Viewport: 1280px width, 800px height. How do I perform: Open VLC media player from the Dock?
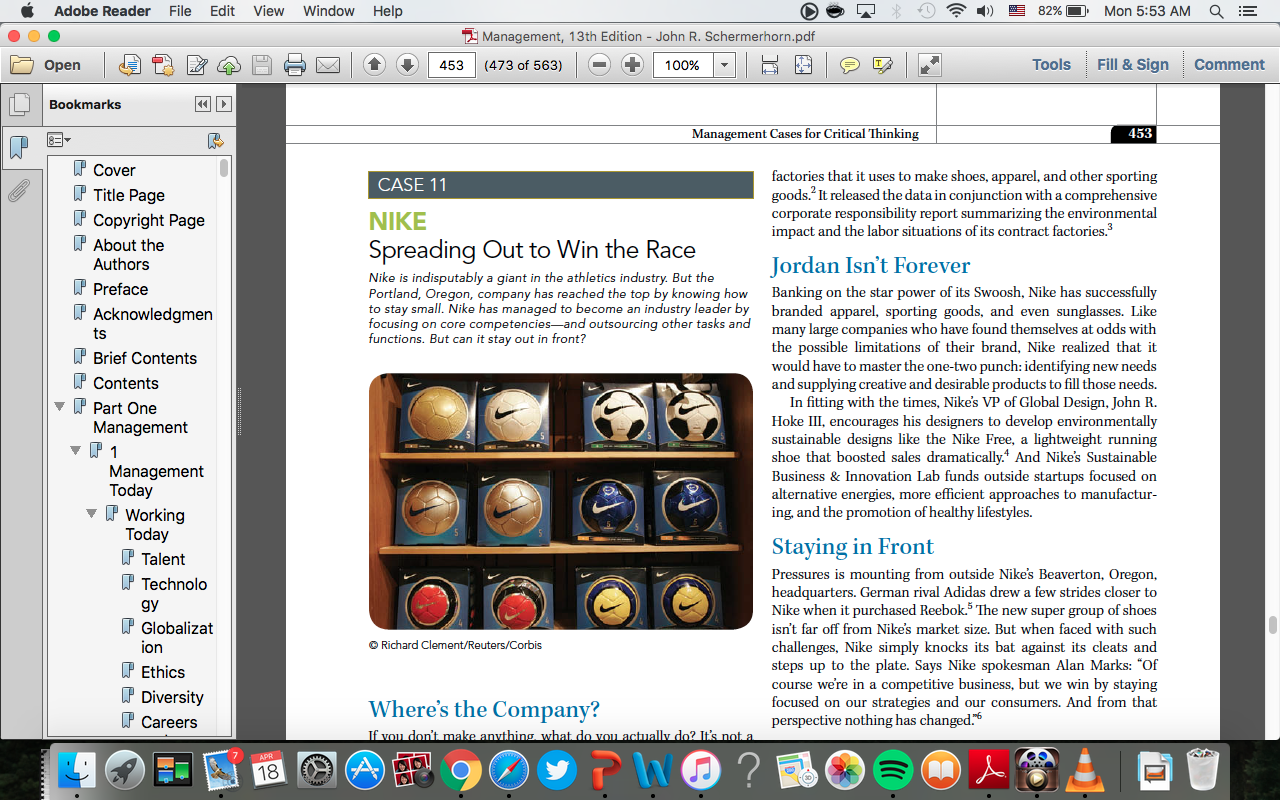tap(1083, 770)
